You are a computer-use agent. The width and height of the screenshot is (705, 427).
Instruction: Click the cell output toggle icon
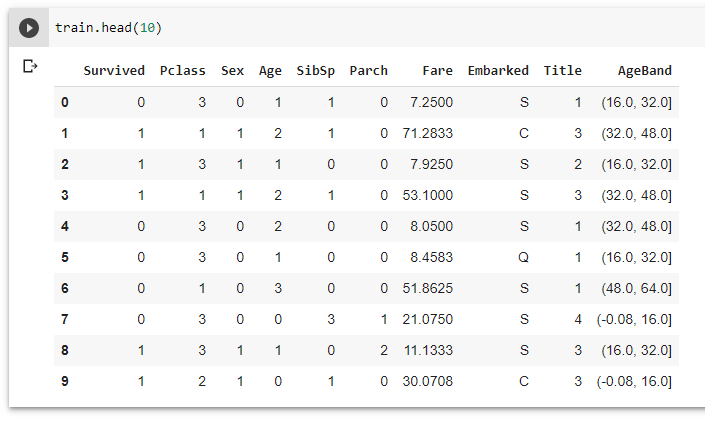[30, 66]
